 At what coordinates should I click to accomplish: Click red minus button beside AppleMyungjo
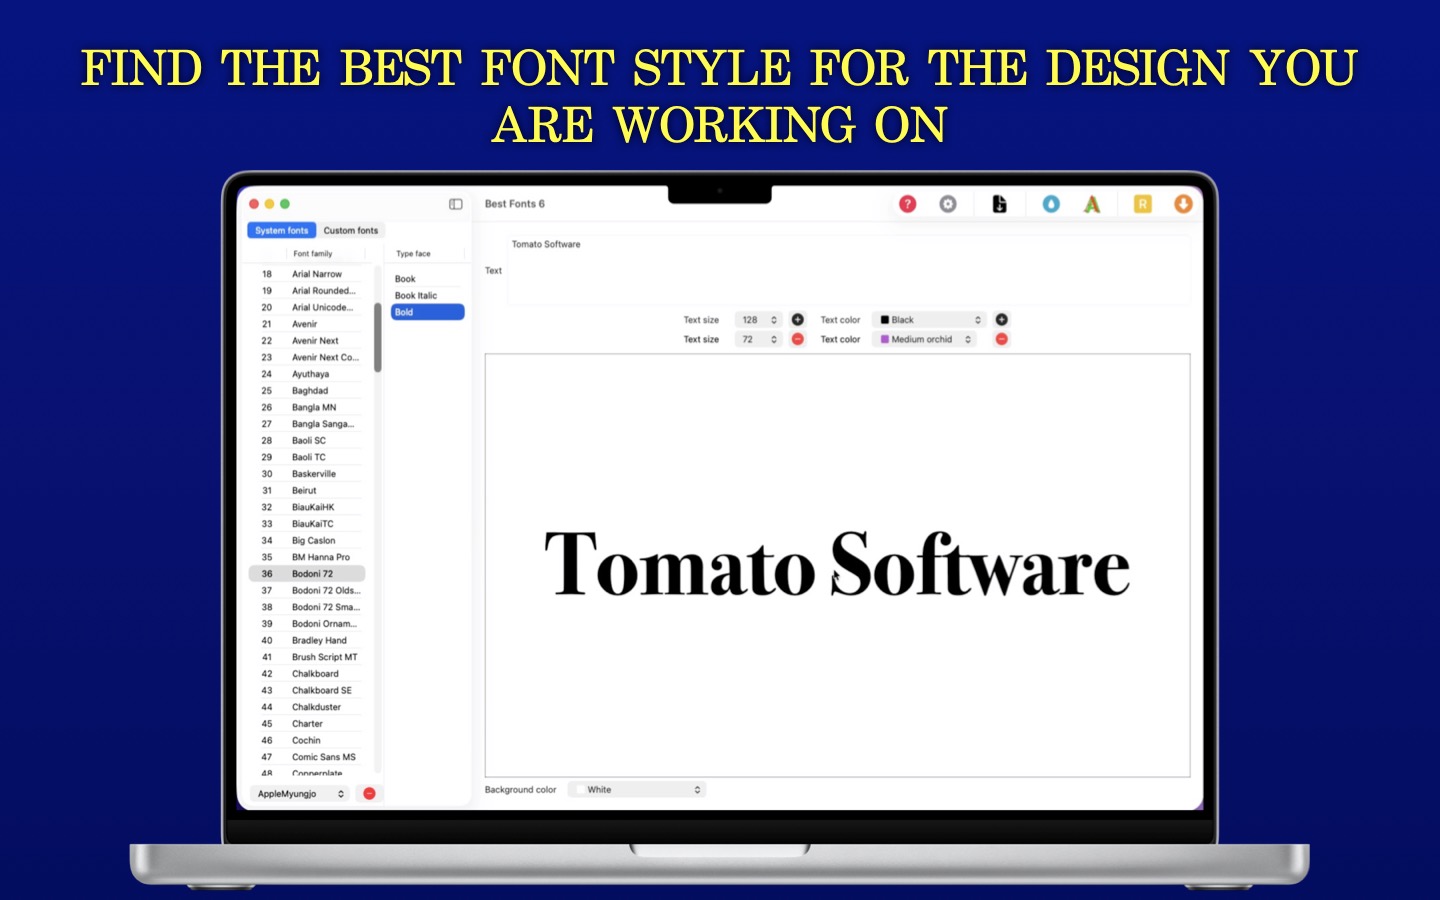tap(369, 794)
